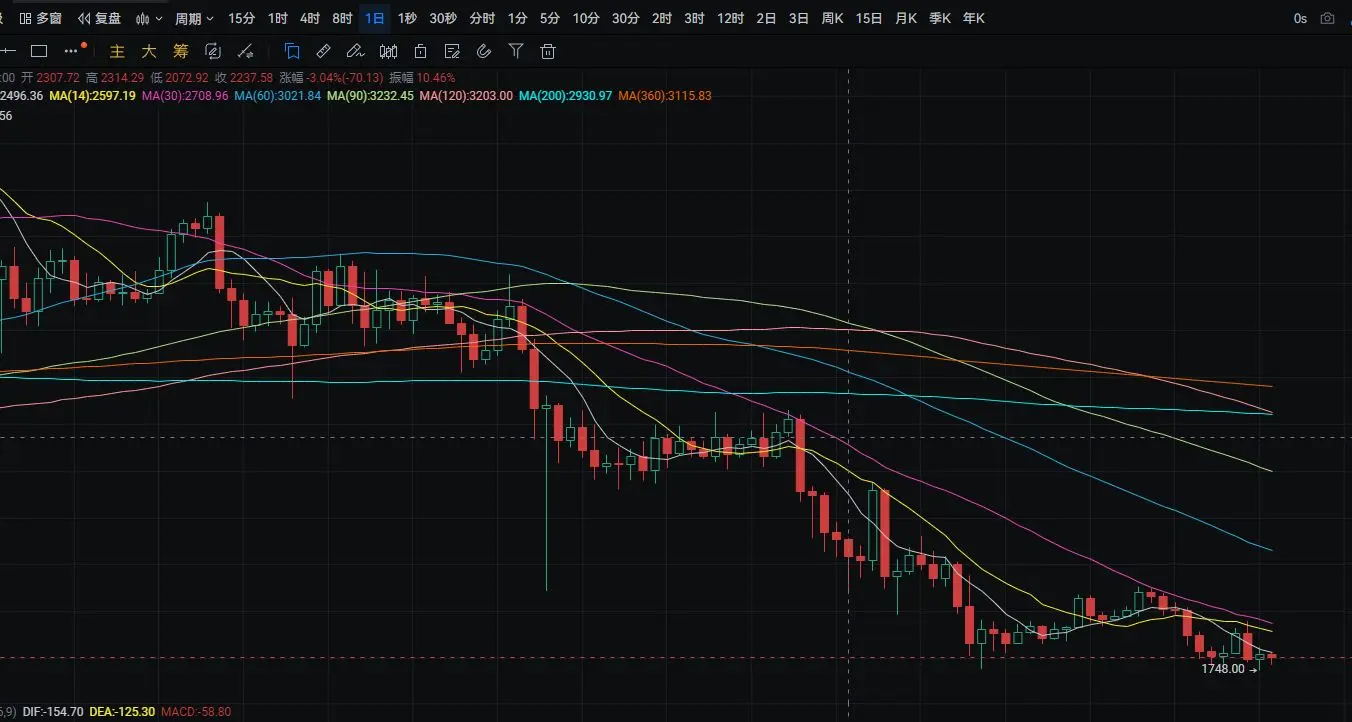Click the 低 2072.92 low price

[180, 78]
